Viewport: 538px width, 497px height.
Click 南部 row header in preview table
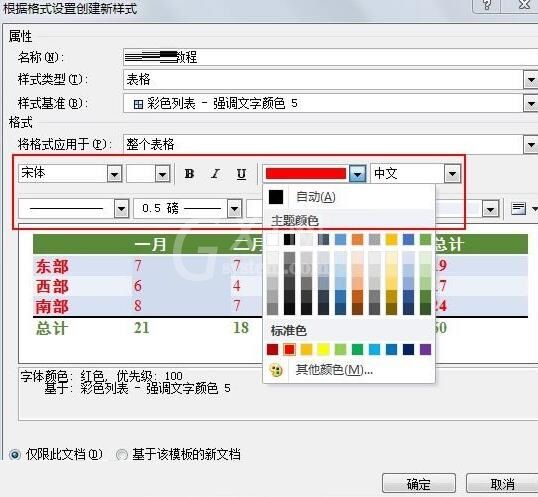[52, 306]
